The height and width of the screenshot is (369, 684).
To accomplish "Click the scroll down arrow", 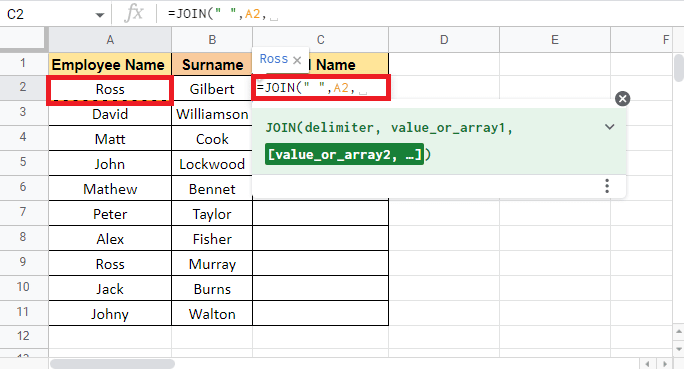I will (678, 349).
